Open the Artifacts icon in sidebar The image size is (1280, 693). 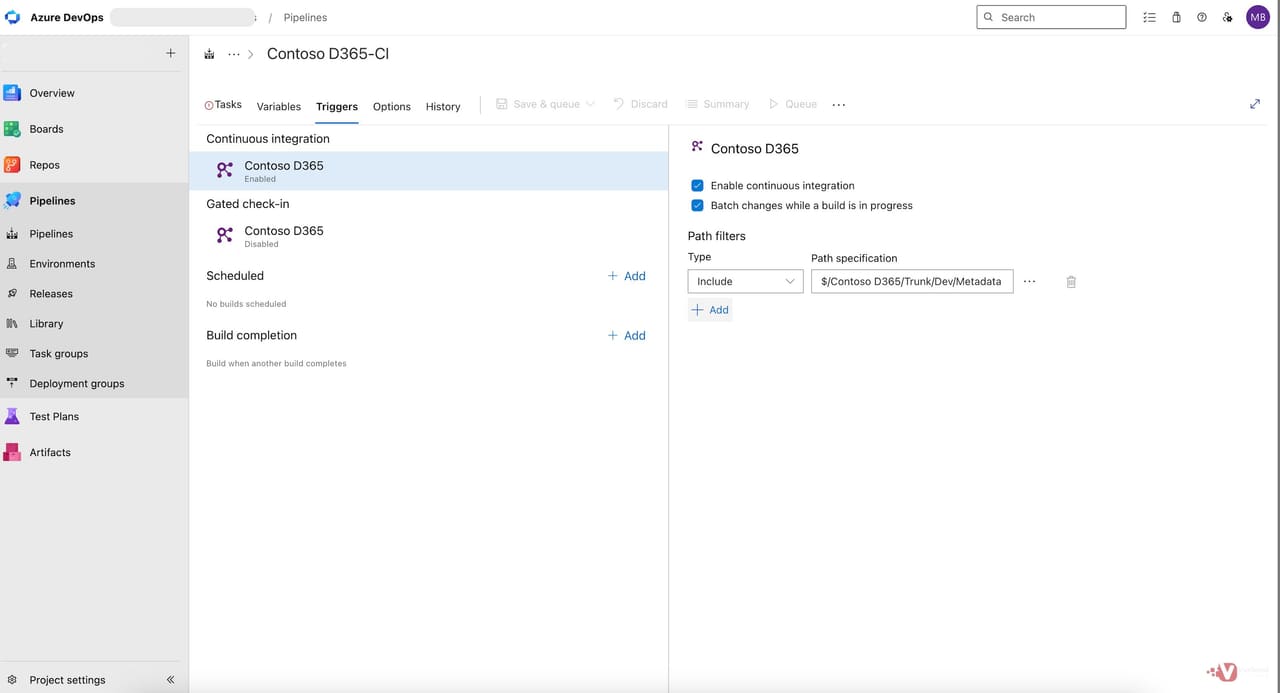tap(12, 453)
